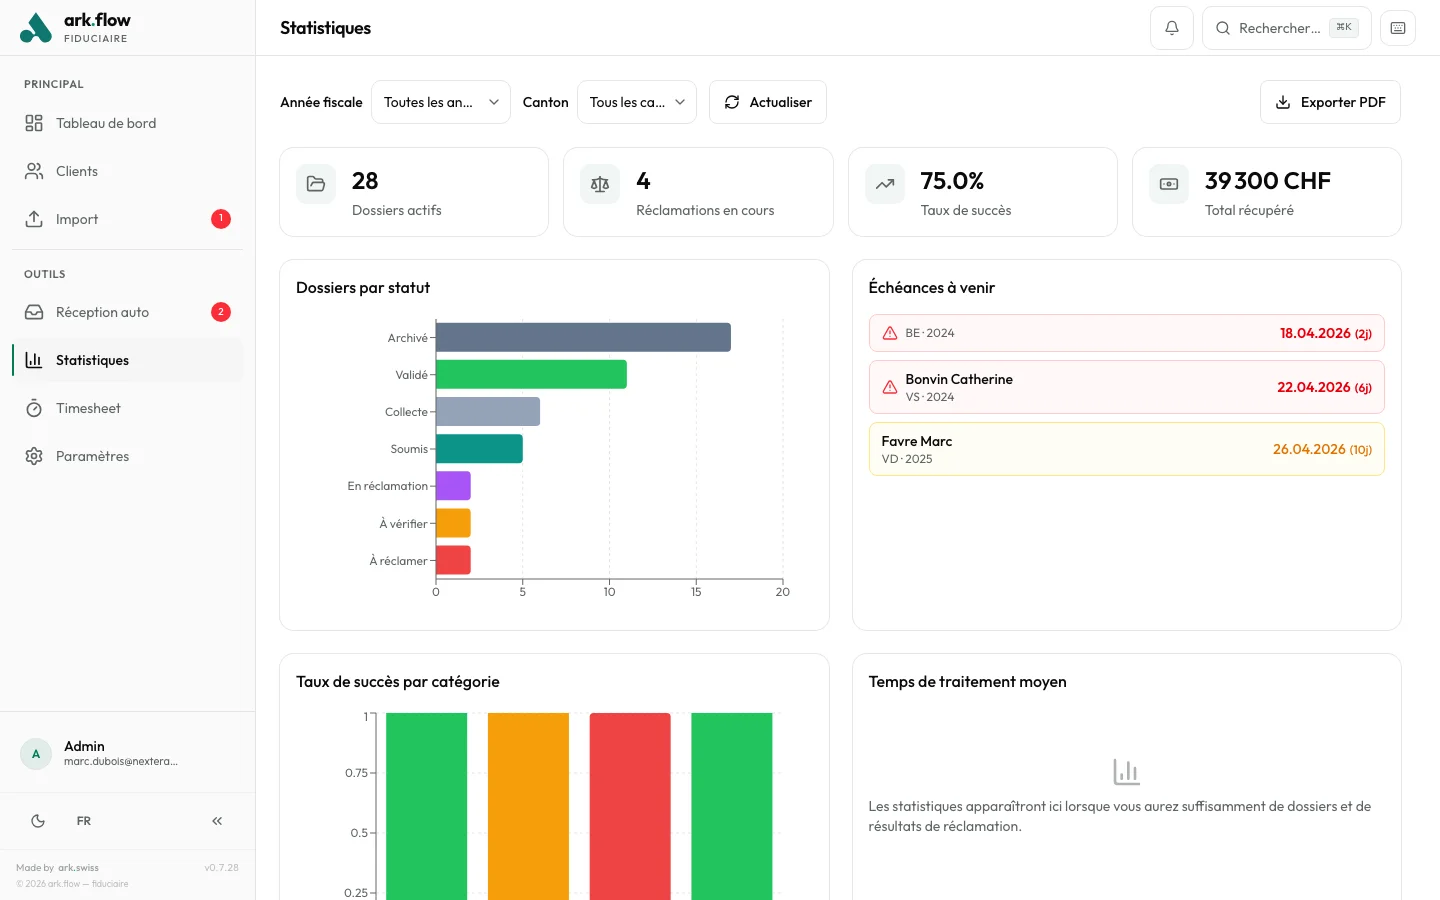Click the Taux de succès trend icon
This screenshot has width=1440, height=900.
coord(884,184)
